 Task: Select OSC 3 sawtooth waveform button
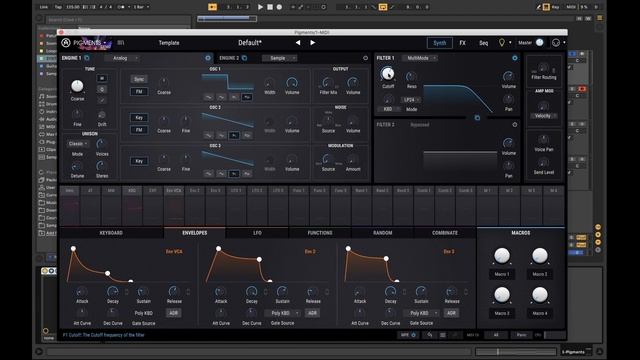tap(234, 173)
